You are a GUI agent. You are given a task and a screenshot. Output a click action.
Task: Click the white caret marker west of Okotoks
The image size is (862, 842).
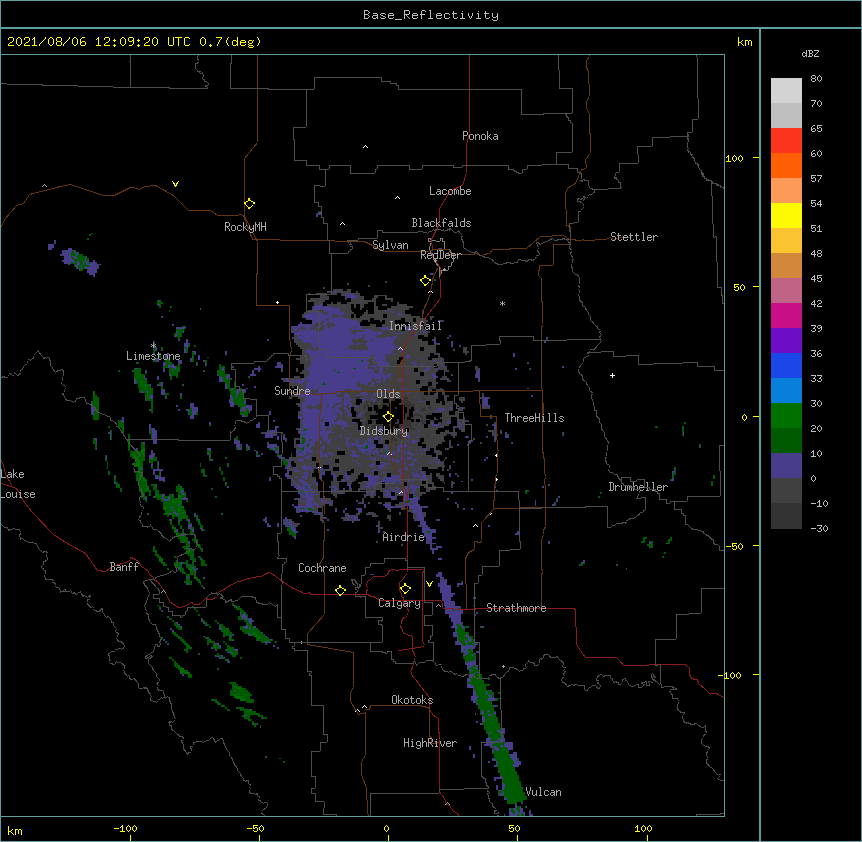(364, 707)
